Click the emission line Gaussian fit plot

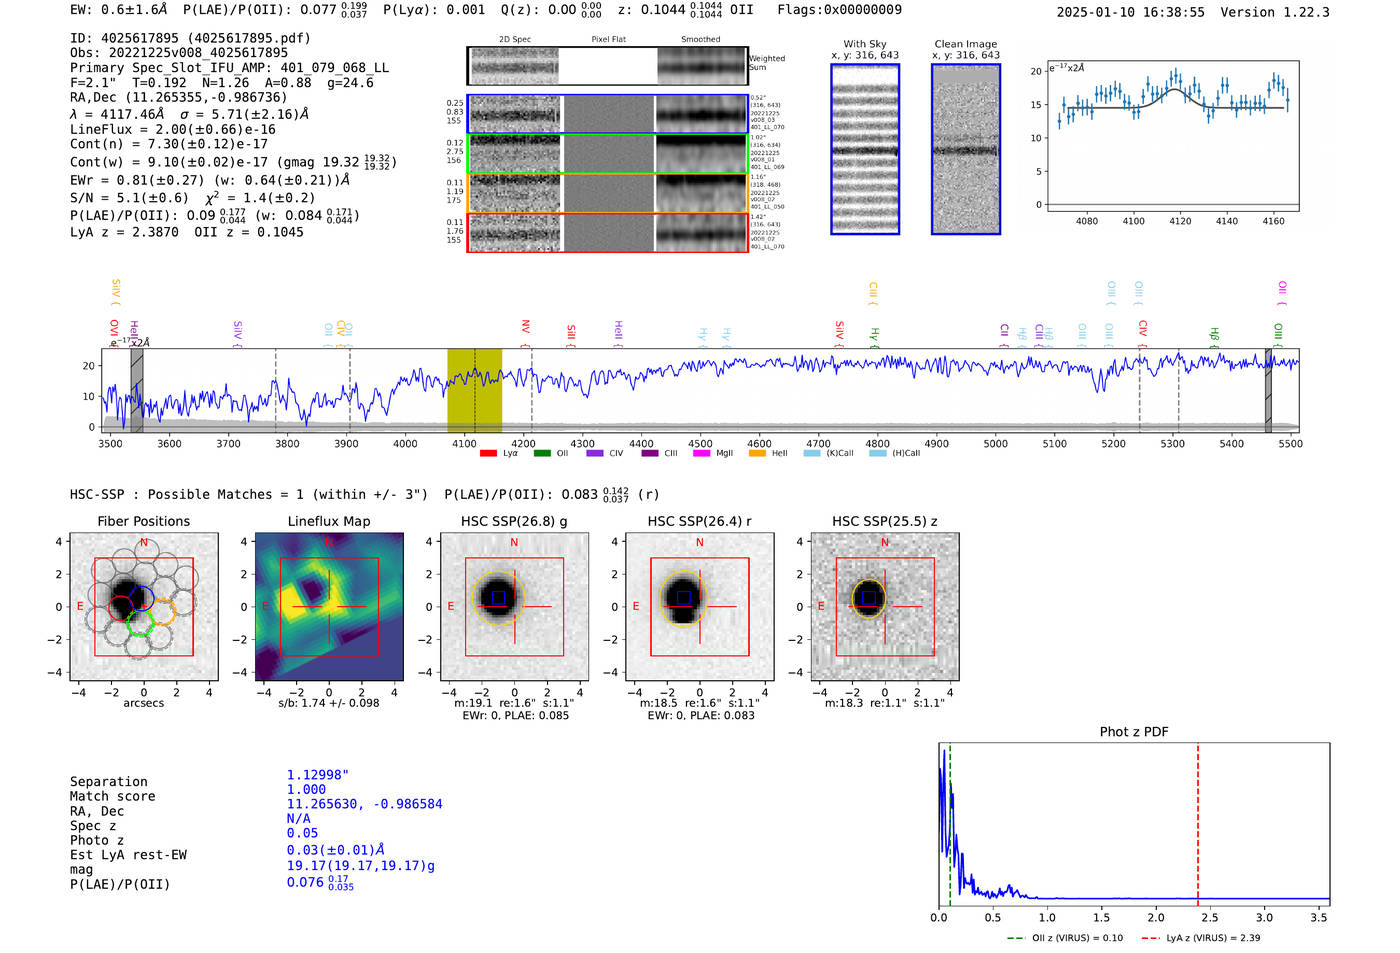[1173, 136]
